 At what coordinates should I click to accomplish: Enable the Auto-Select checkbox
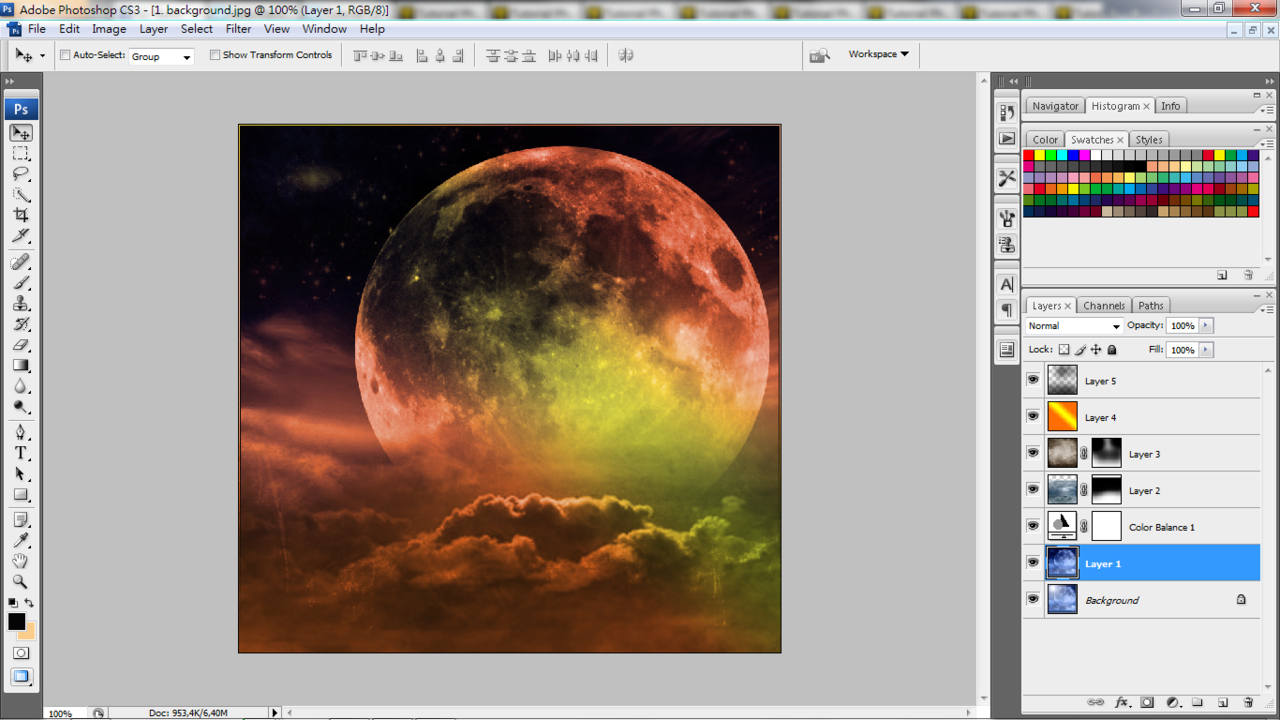pyautogui.click(x=65, y=55)
